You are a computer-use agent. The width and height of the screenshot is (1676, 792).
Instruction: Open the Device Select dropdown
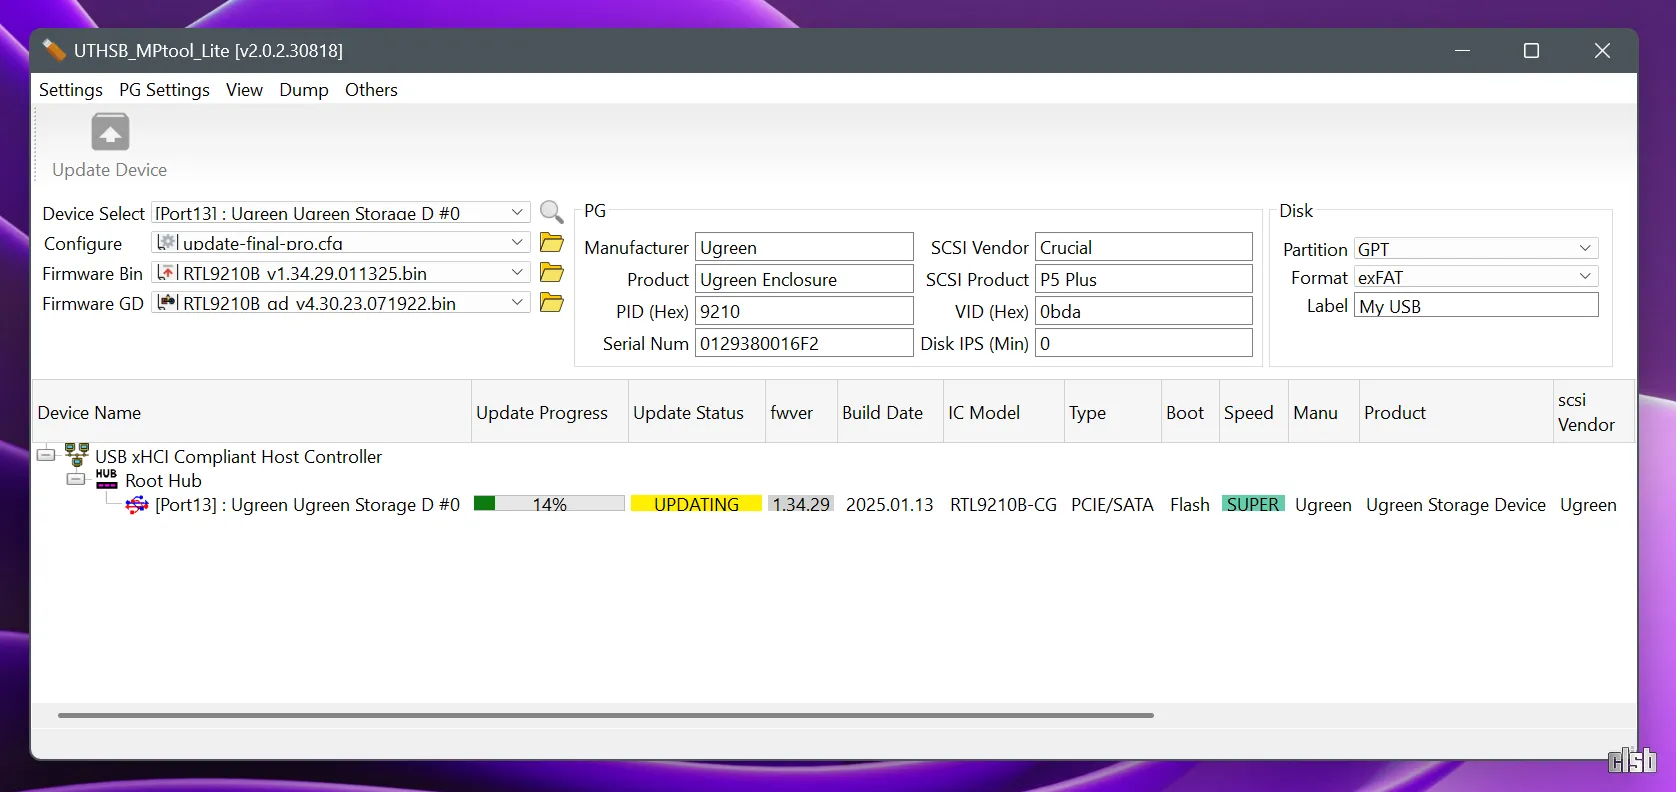(517, 213)
